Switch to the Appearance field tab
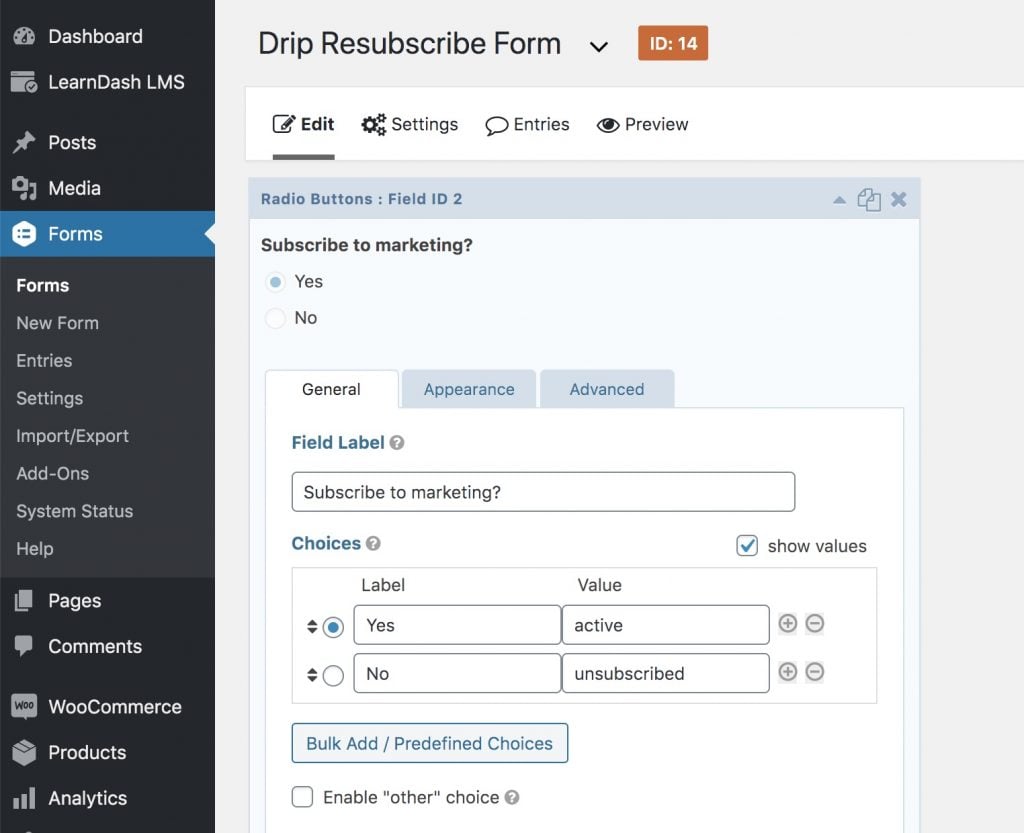1024x833 pixels. (469, 389)
